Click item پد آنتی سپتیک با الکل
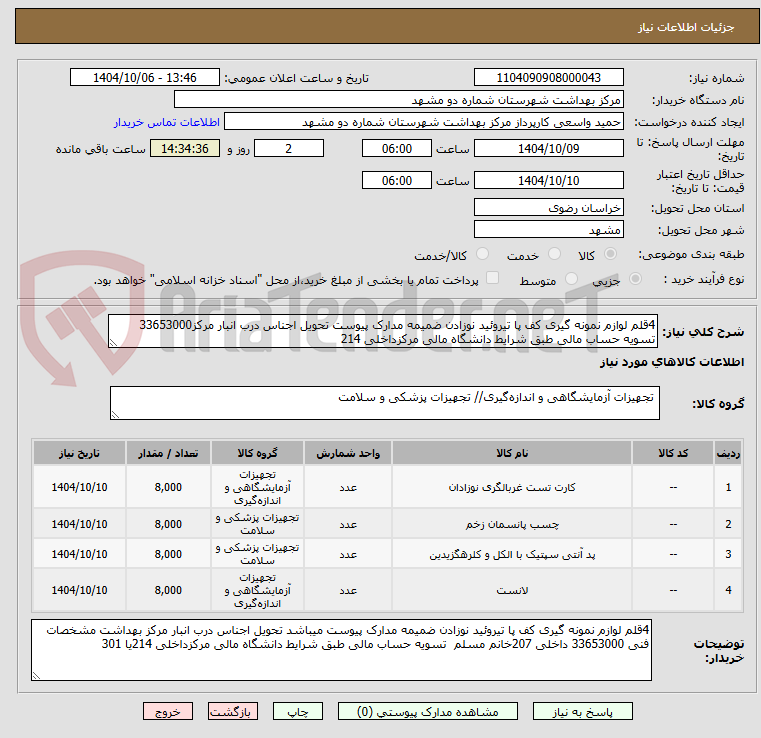This screenshot has width=761, height=738. (512, 554)
